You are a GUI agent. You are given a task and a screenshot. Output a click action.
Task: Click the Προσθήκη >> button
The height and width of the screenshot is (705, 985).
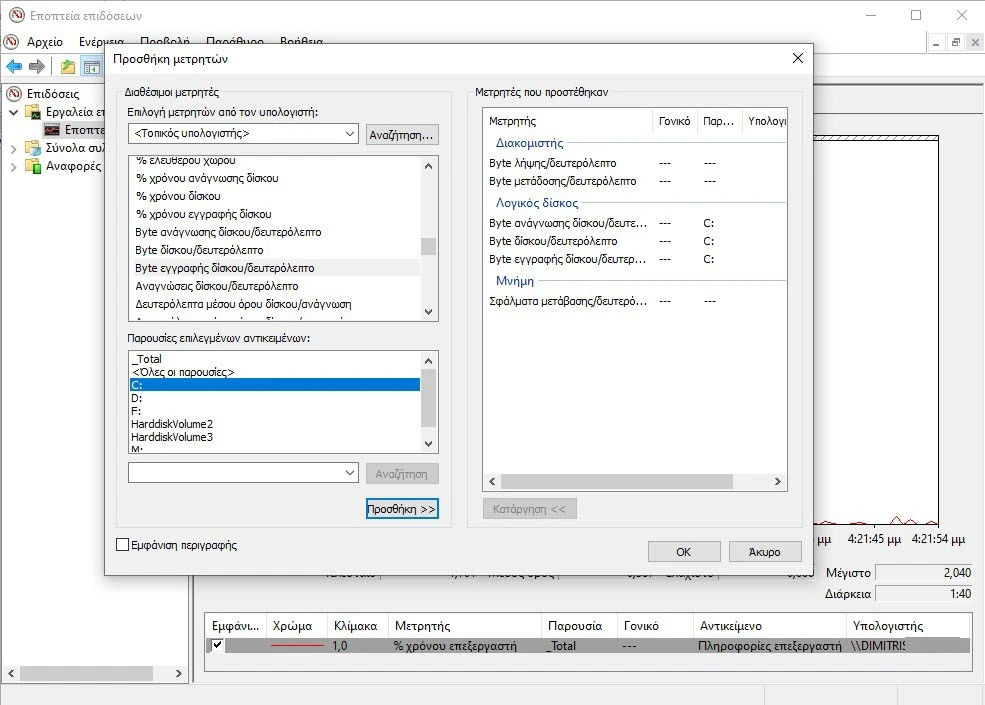coord(402,508)
